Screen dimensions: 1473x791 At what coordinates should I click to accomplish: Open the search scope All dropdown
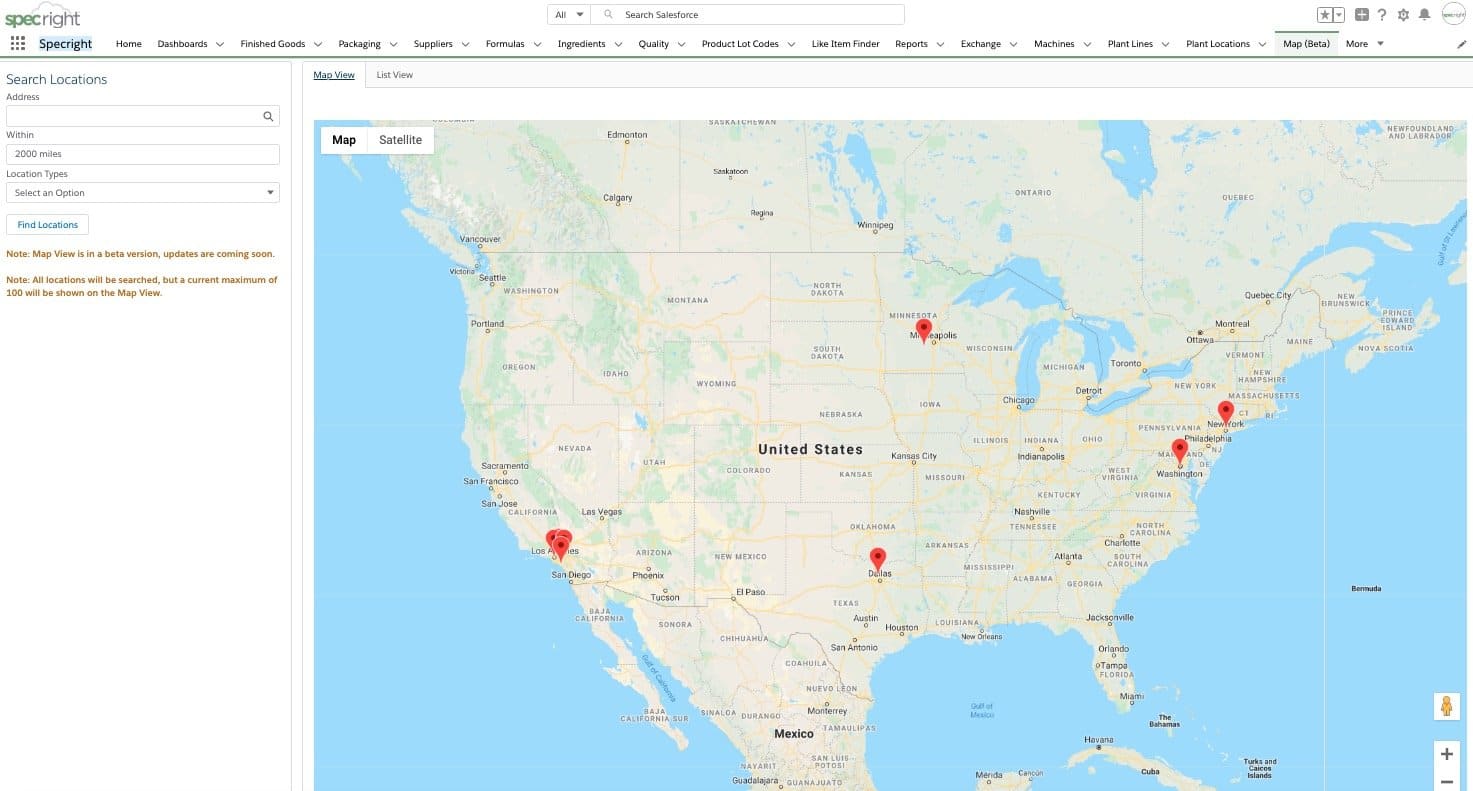(569, 15)
